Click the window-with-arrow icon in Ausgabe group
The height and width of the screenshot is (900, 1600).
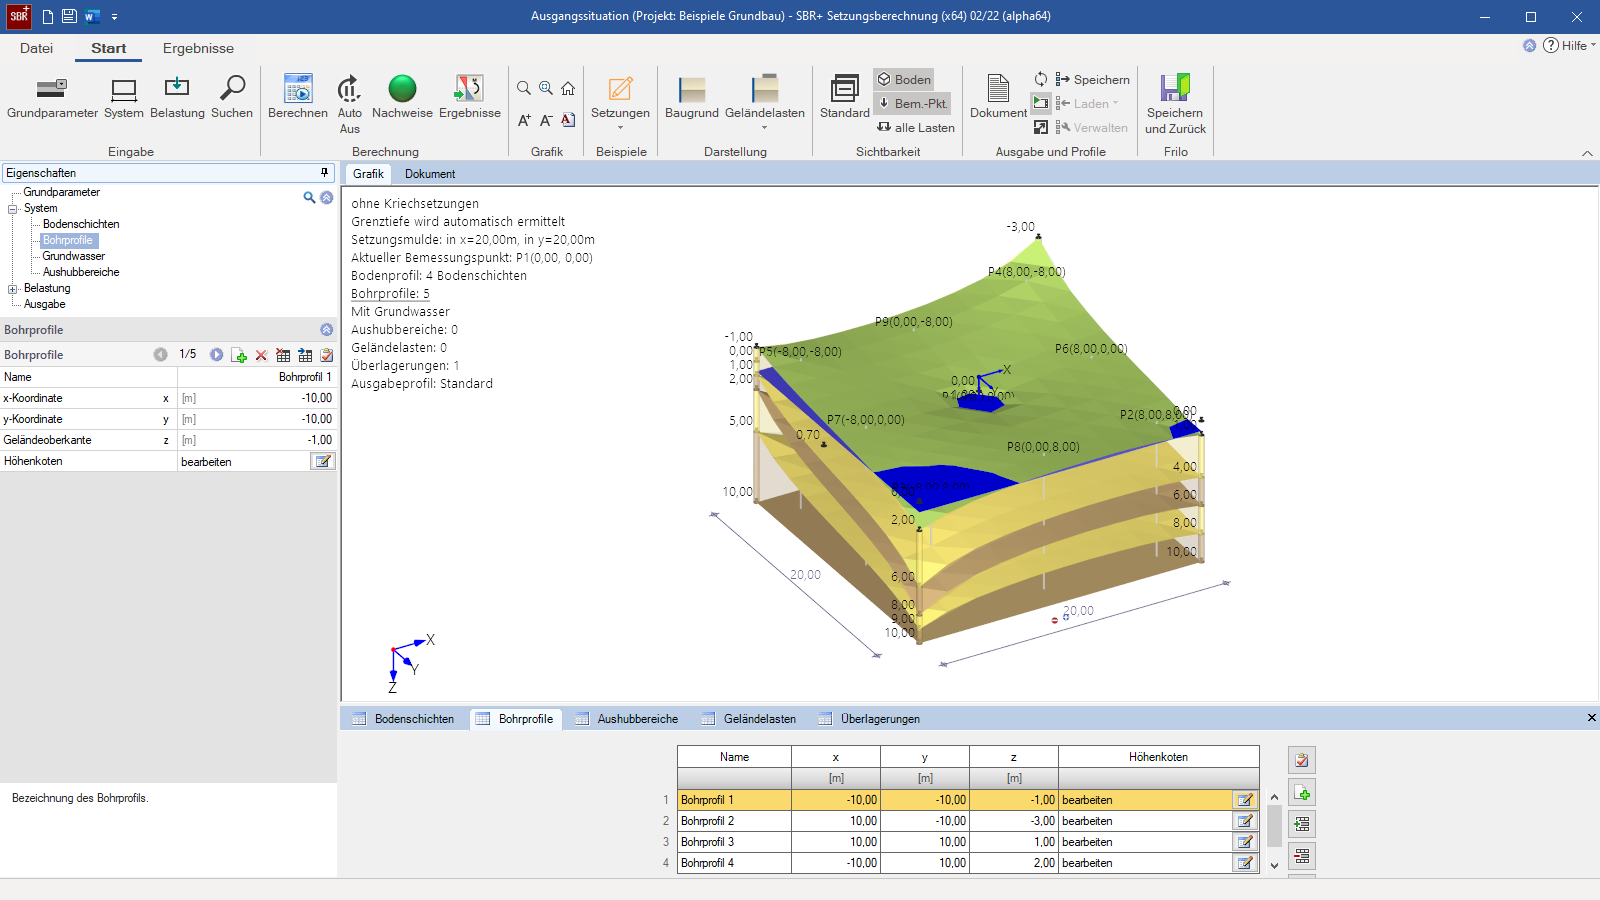[1041, 127]
